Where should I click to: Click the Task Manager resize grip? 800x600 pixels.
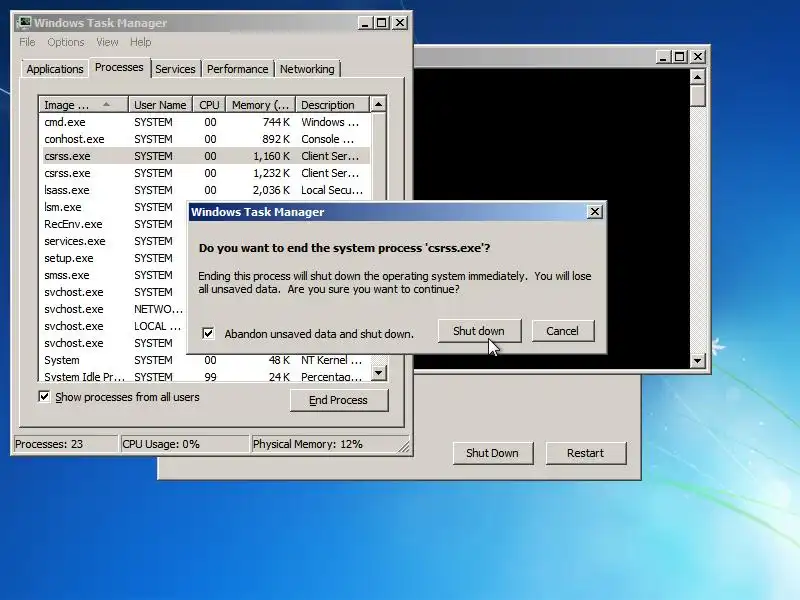click(x=404, y=446)
